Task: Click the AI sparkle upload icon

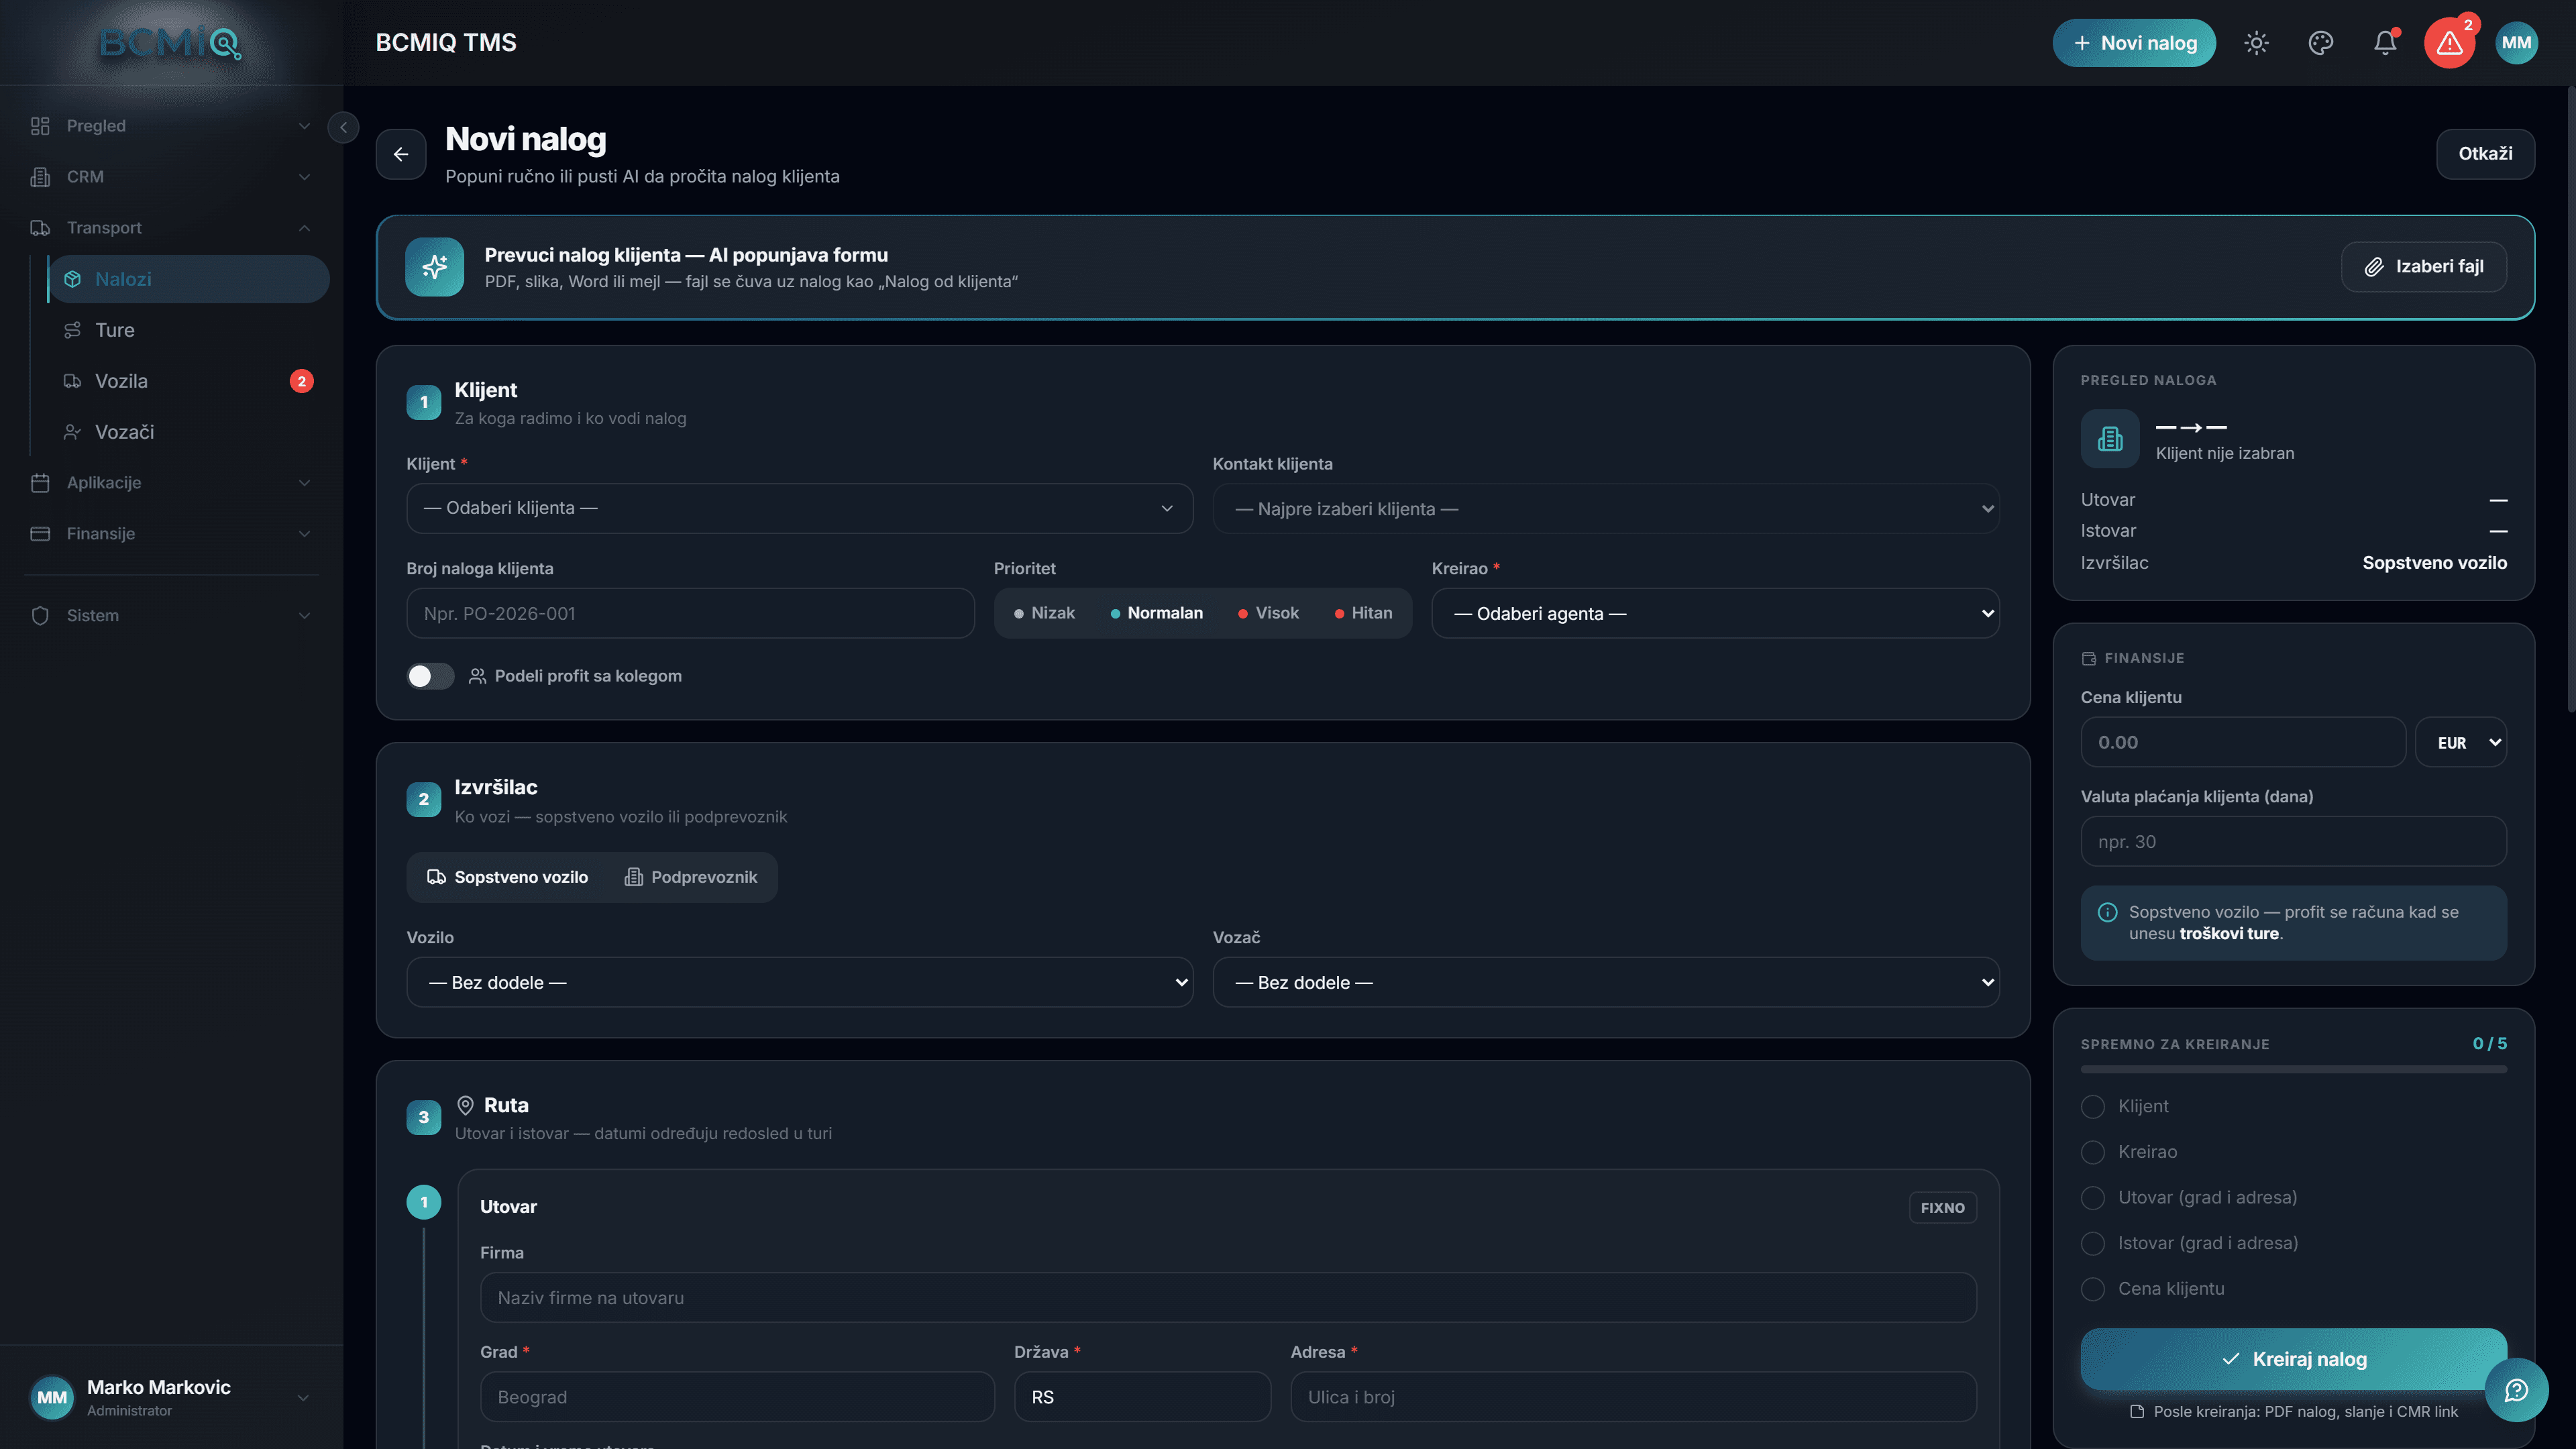Action: click(x=434, y=267)
